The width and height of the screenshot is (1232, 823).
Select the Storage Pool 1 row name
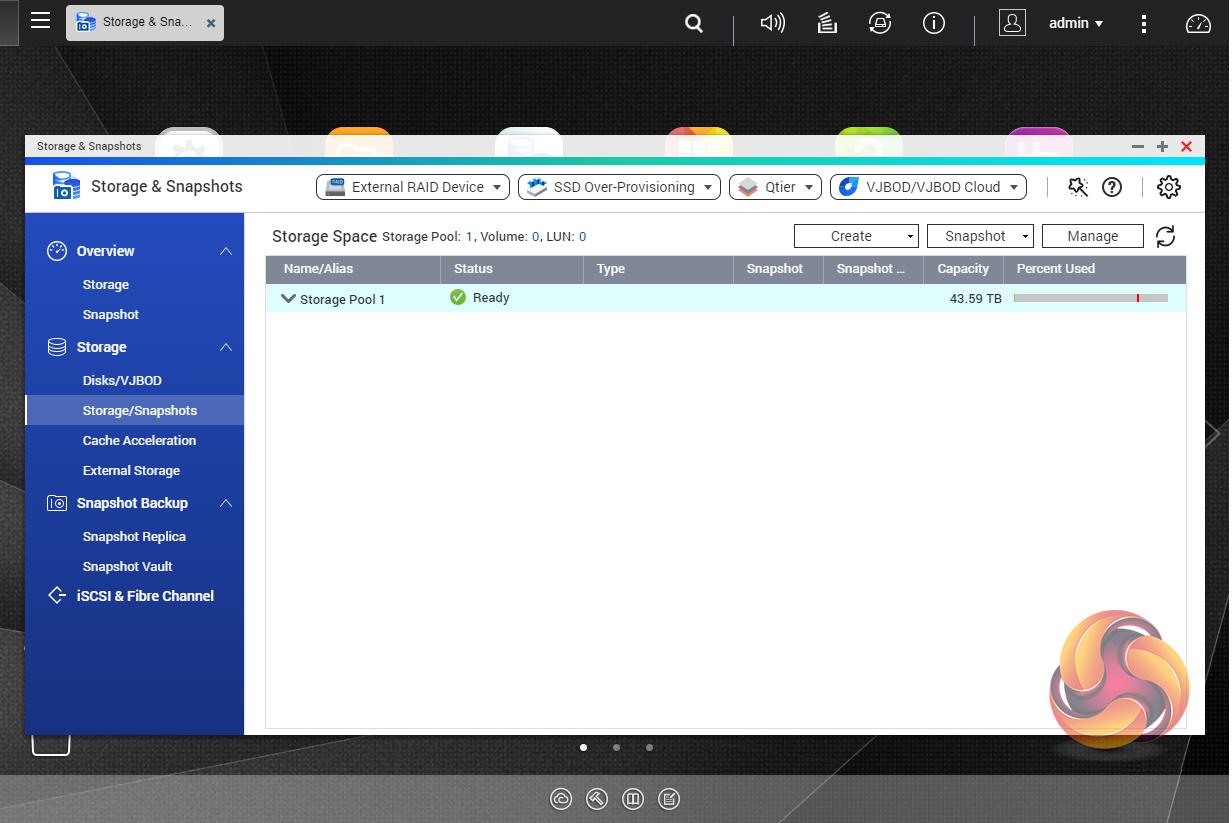pyautogui.click(x=342, y=299)
